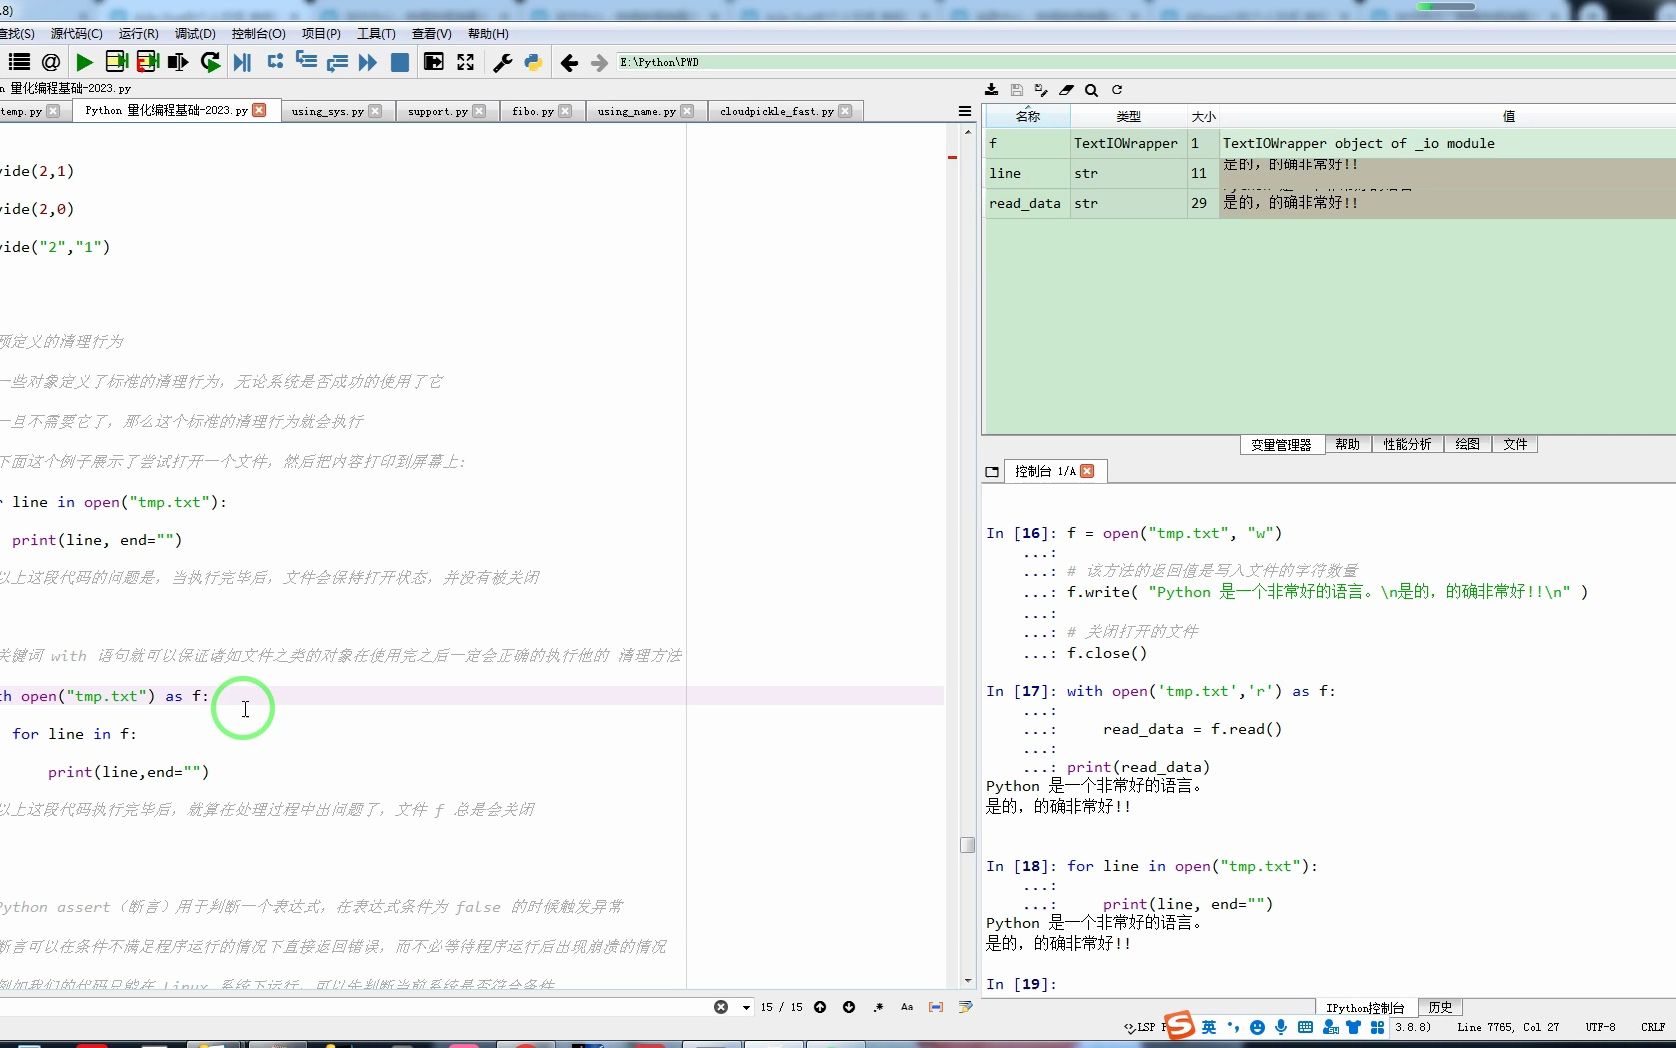This screenshot has height=1048, width=1676.
Task: Search variables with magnifier icon
Action: pyautogui.click(x=1092, y=90)
